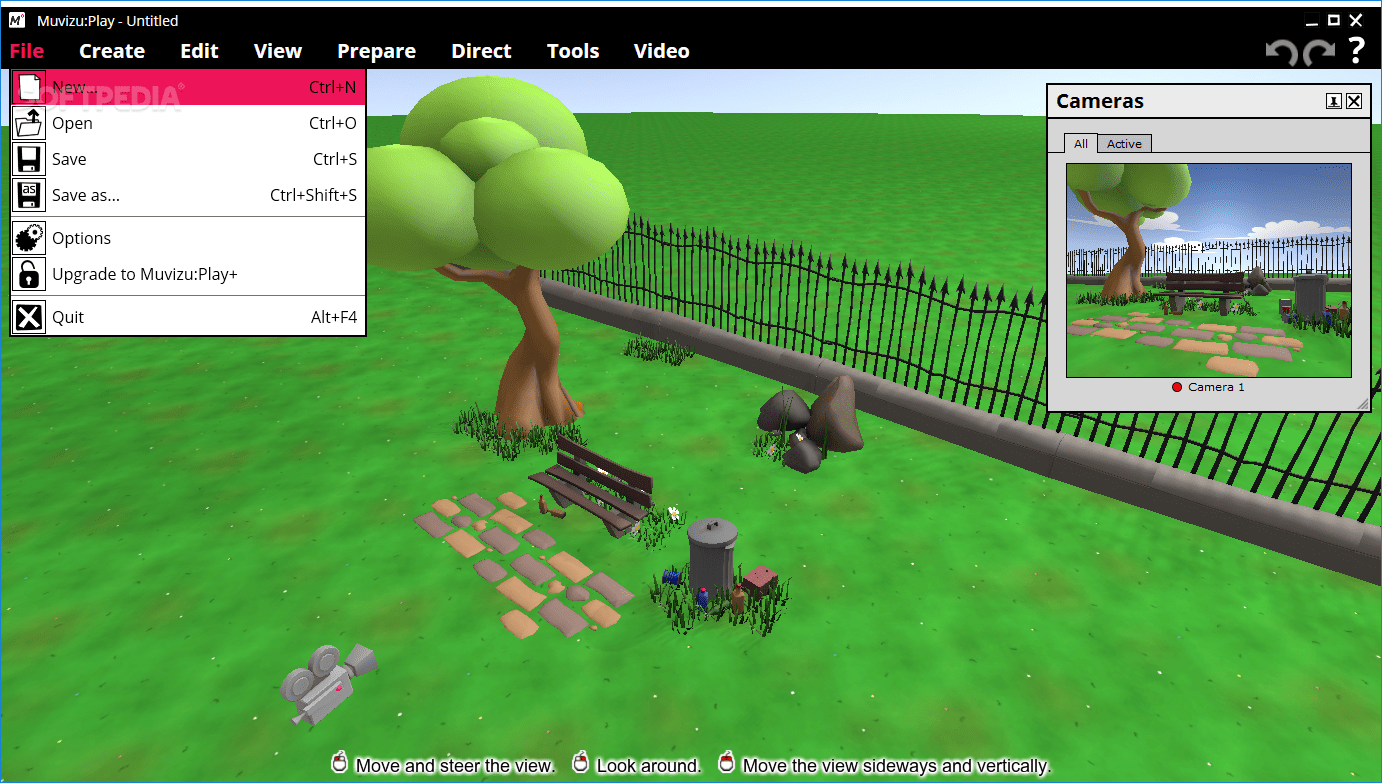Choose Save from the File menu
The height and width of the screenshot is (783, 1382).
pos(188,159)
